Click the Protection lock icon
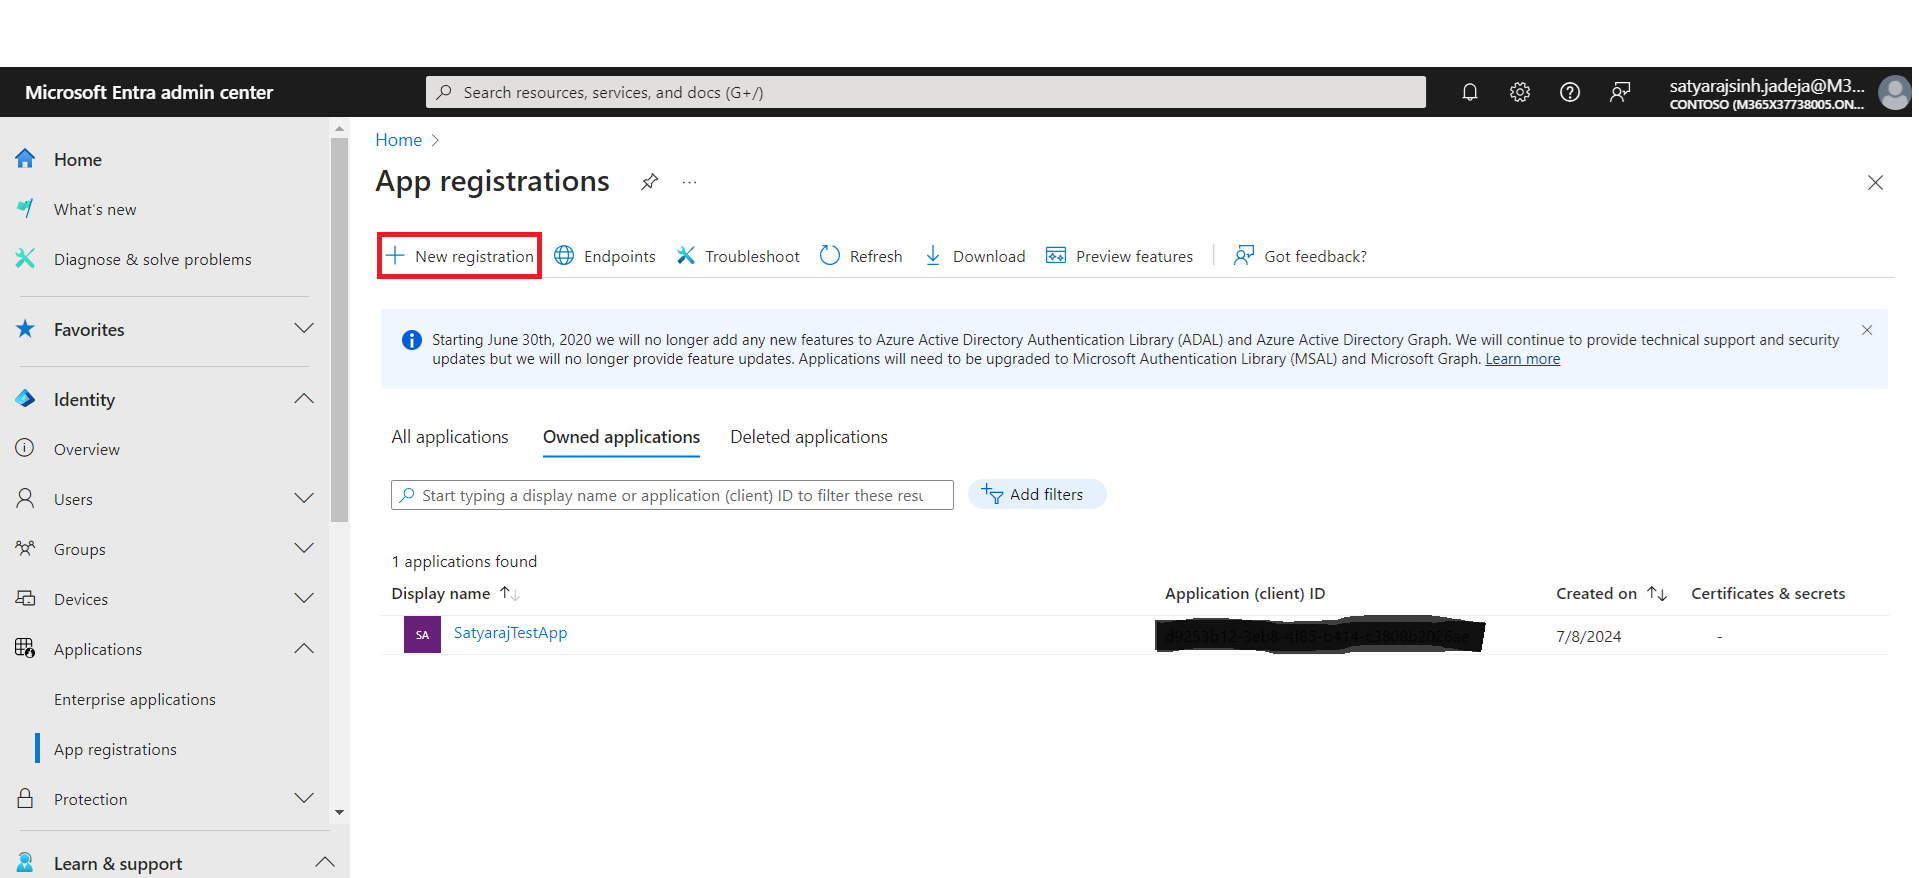The height and width of the screenshot is (878, 1919). point(25,798)
